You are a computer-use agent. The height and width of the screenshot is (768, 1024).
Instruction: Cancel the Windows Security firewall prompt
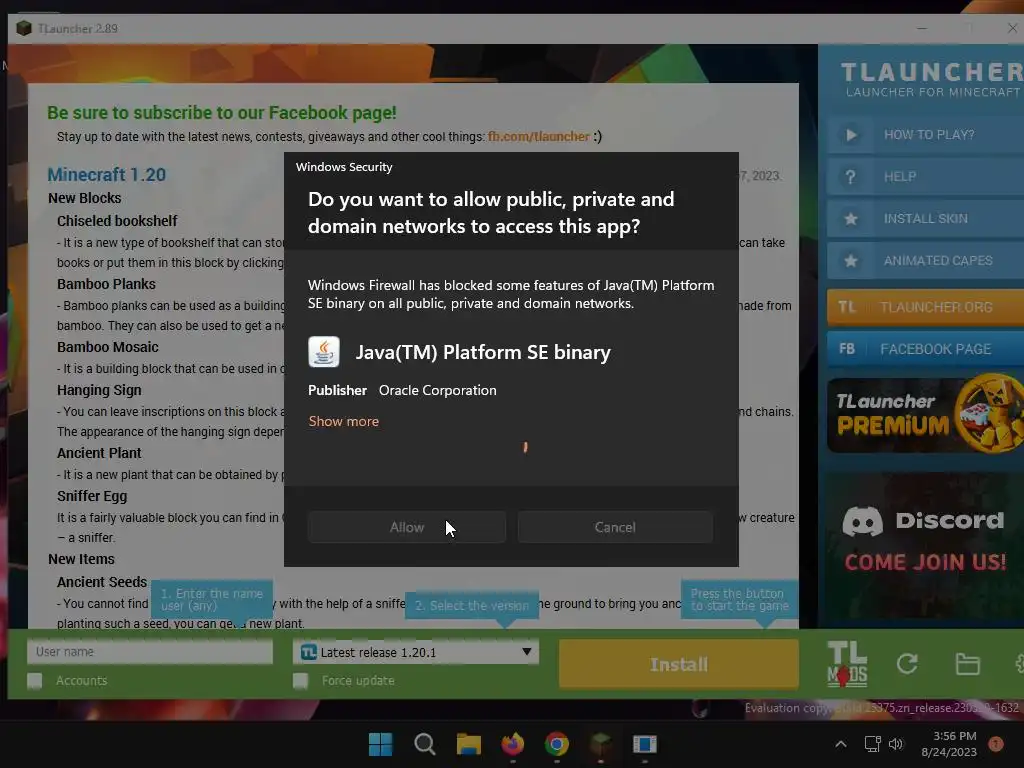point(615,527)
